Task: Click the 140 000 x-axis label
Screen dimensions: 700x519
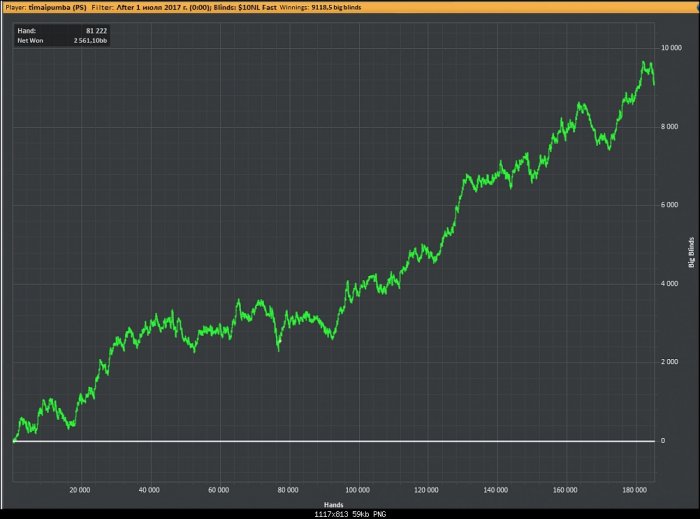Action: coord(496,490)
